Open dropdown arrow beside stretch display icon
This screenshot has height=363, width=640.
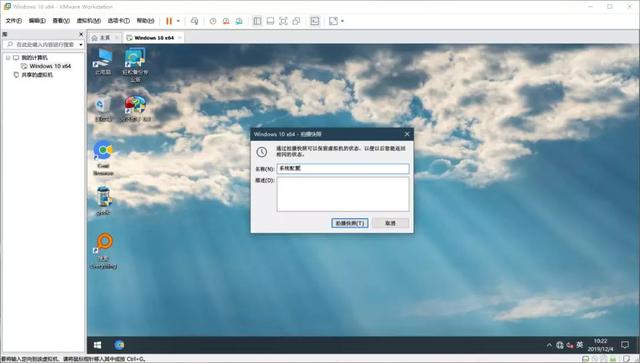(x=342, y=21)
